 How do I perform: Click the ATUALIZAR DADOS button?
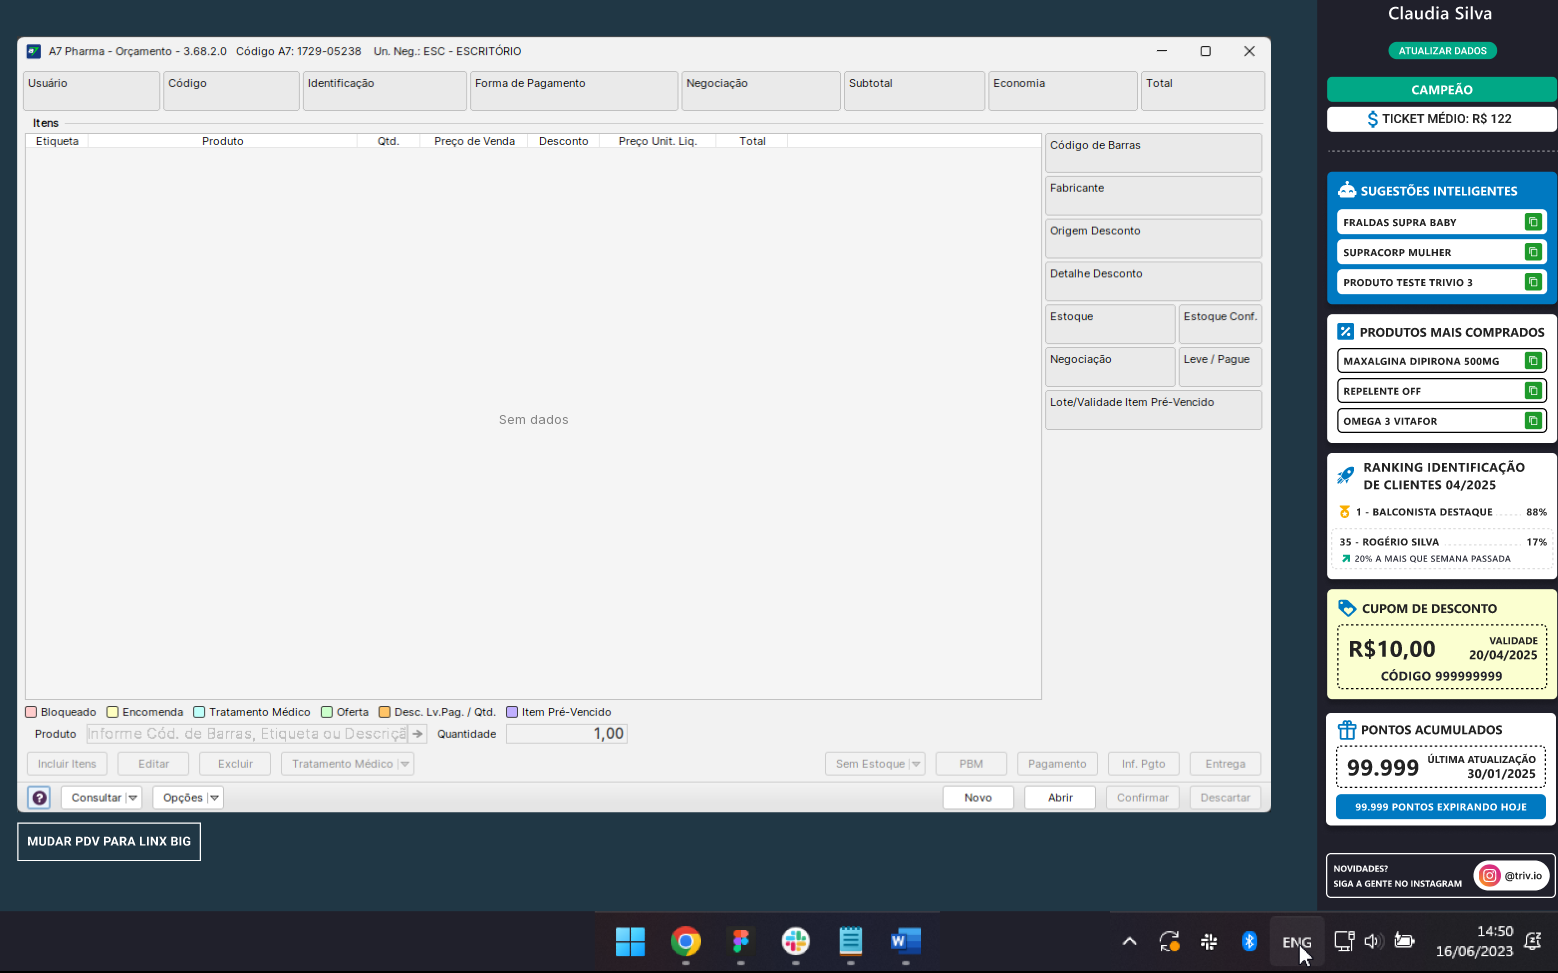1442,51
